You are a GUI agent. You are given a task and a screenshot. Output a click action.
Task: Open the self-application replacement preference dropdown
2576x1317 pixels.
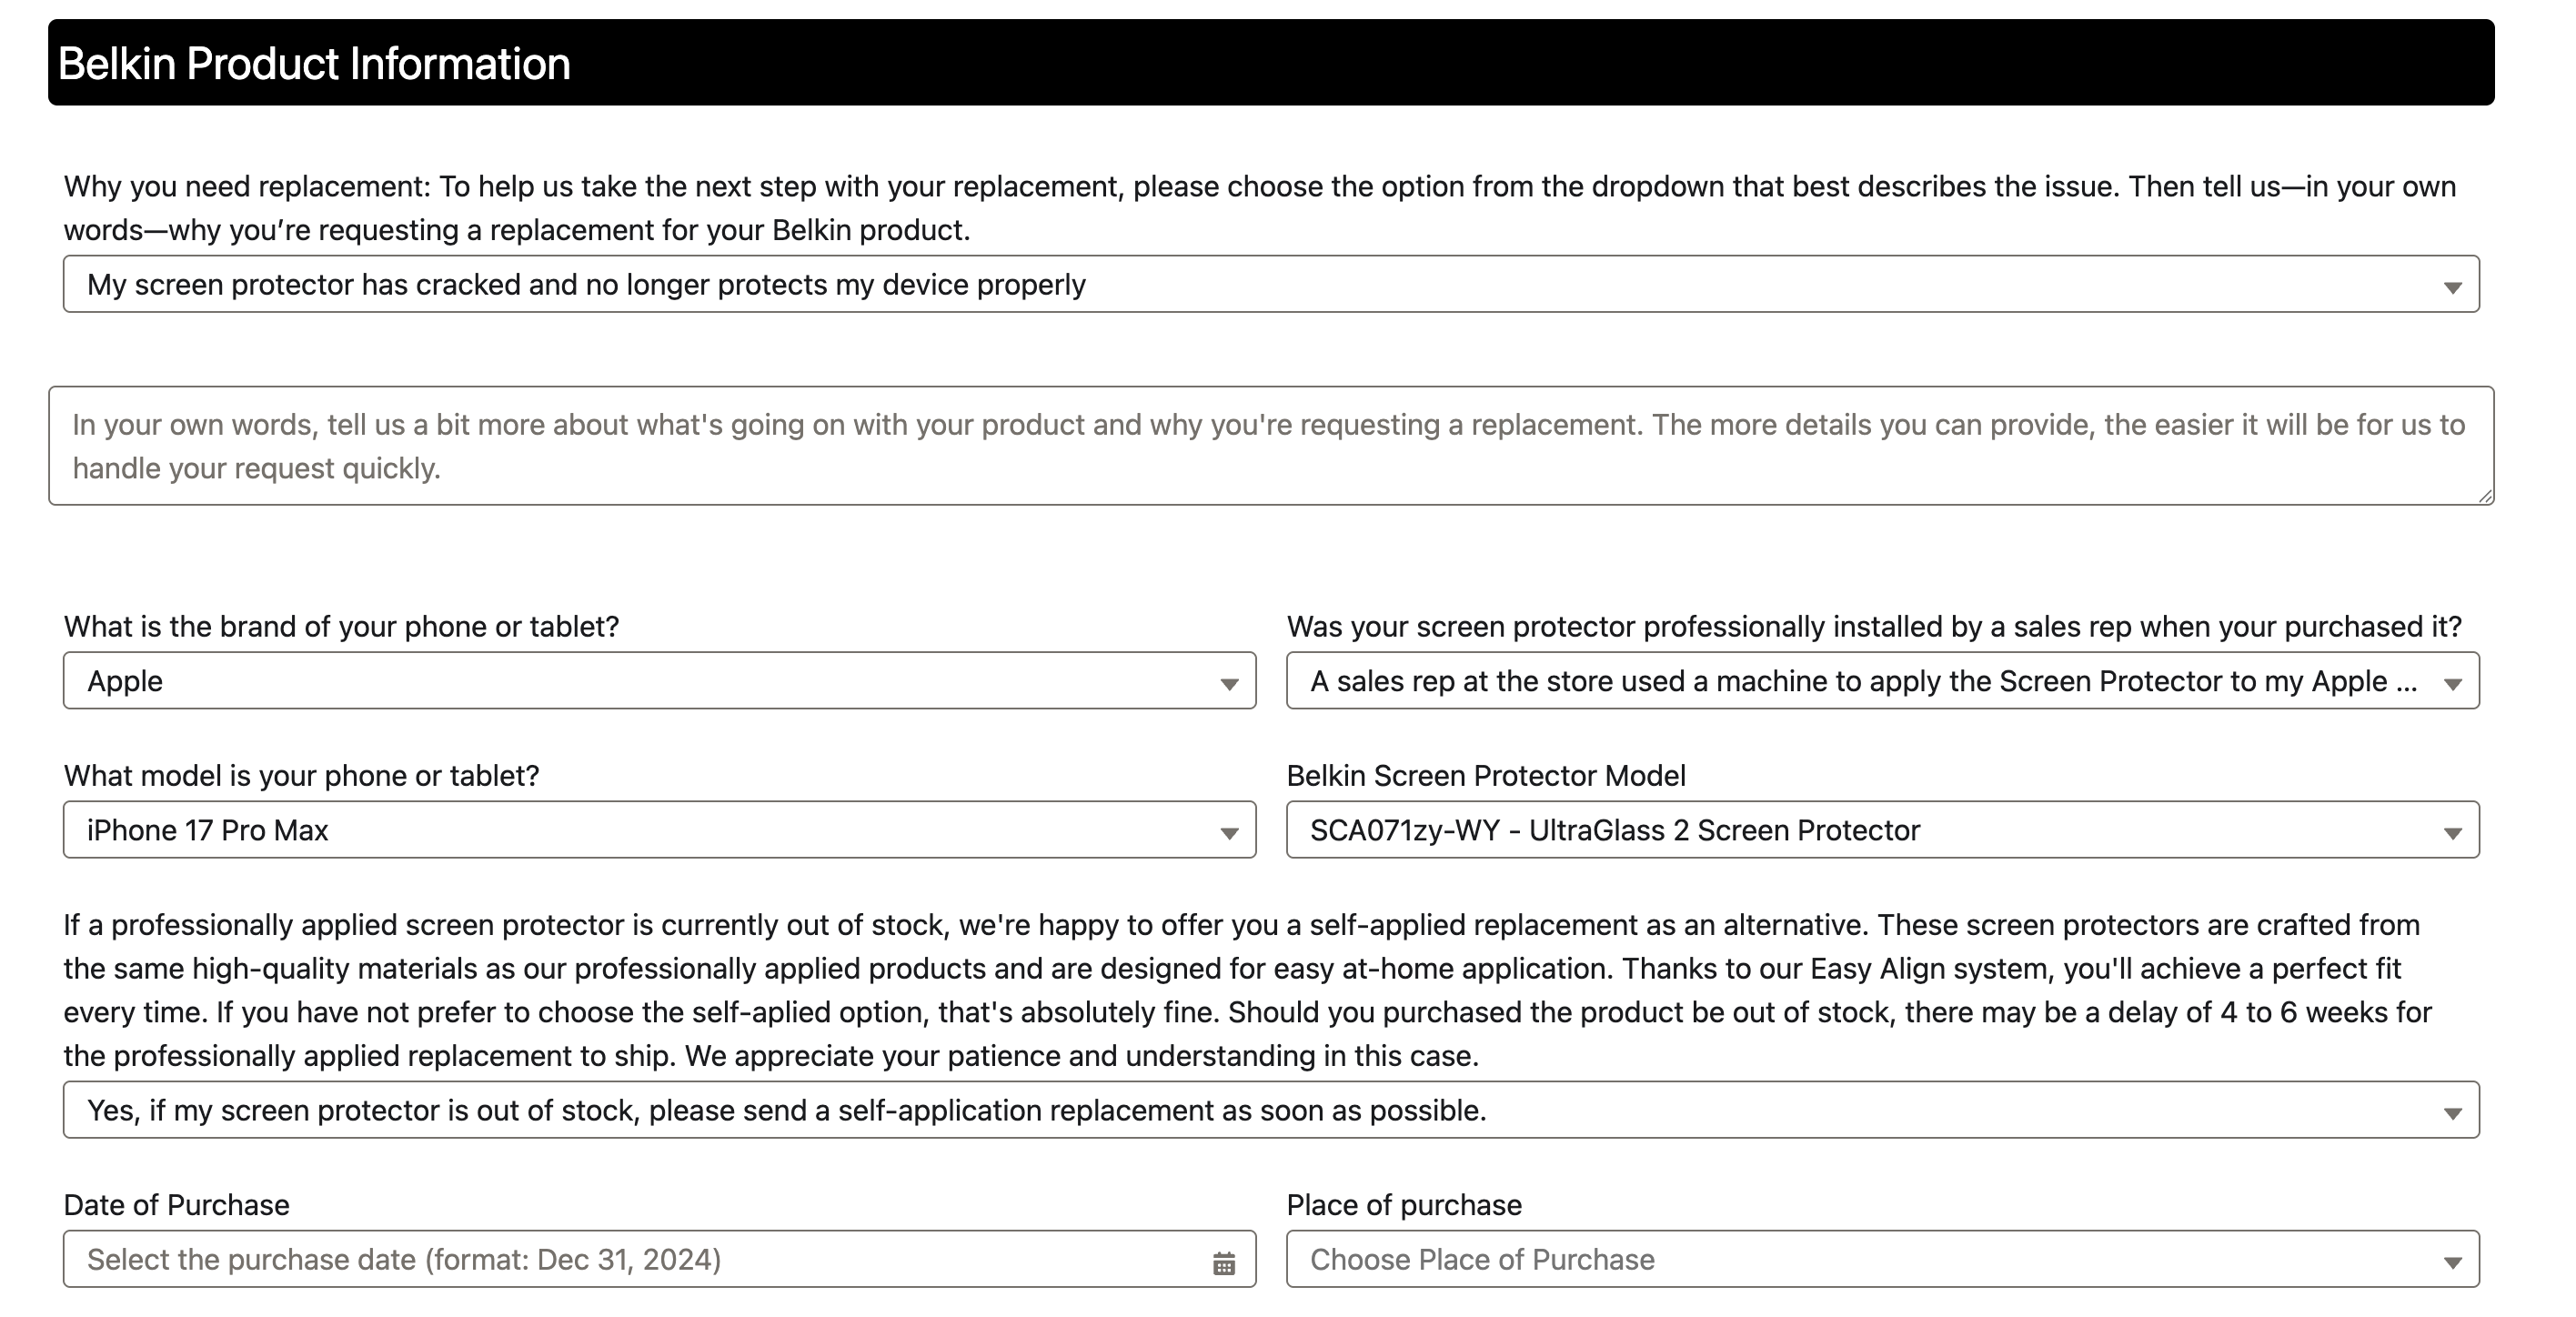(x=1271, y=1110)
